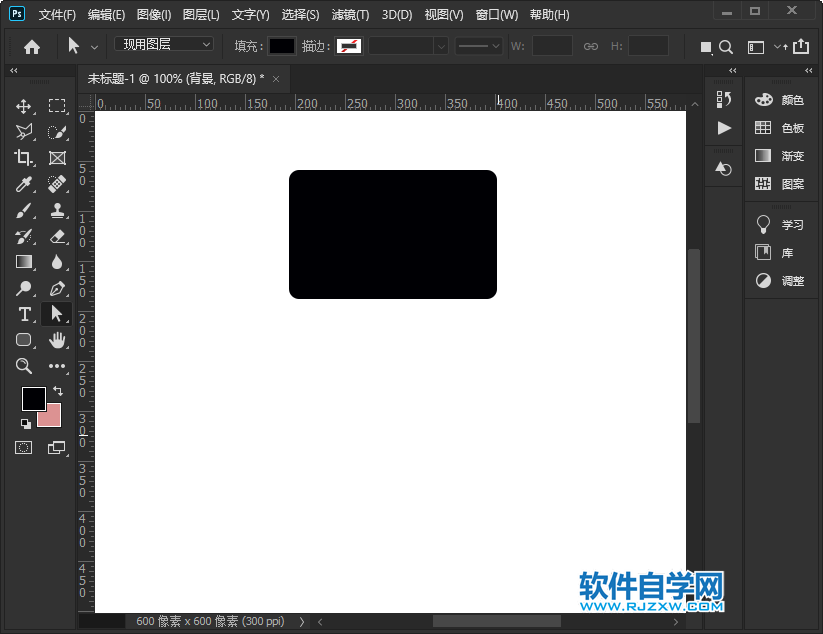Select the Lasso tool

pos(24,131)
